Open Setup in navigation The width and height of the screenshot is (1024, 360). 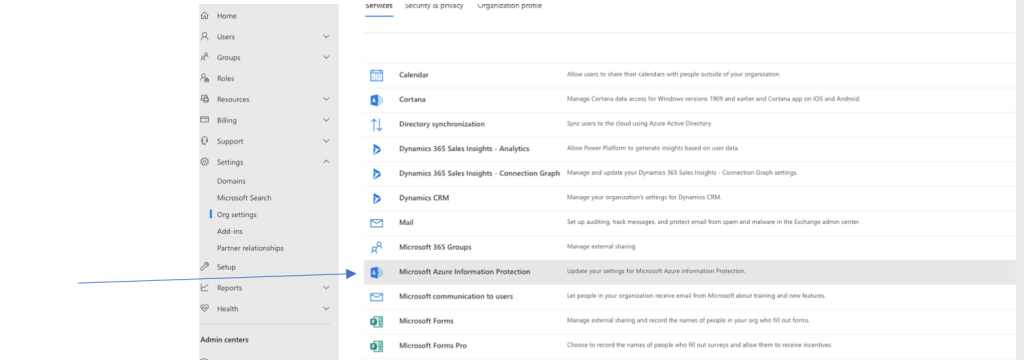(x=226, y=267)
